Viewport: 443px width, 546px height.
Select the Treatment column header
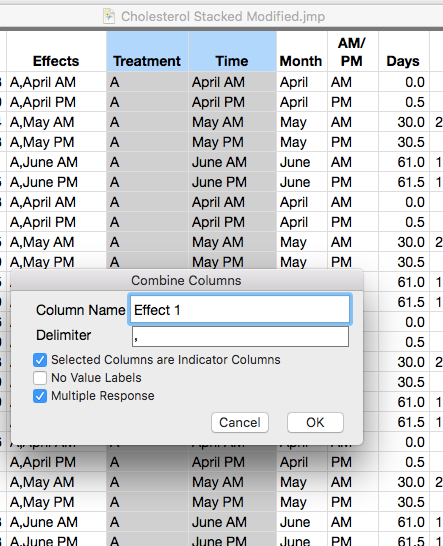[147, 52]
